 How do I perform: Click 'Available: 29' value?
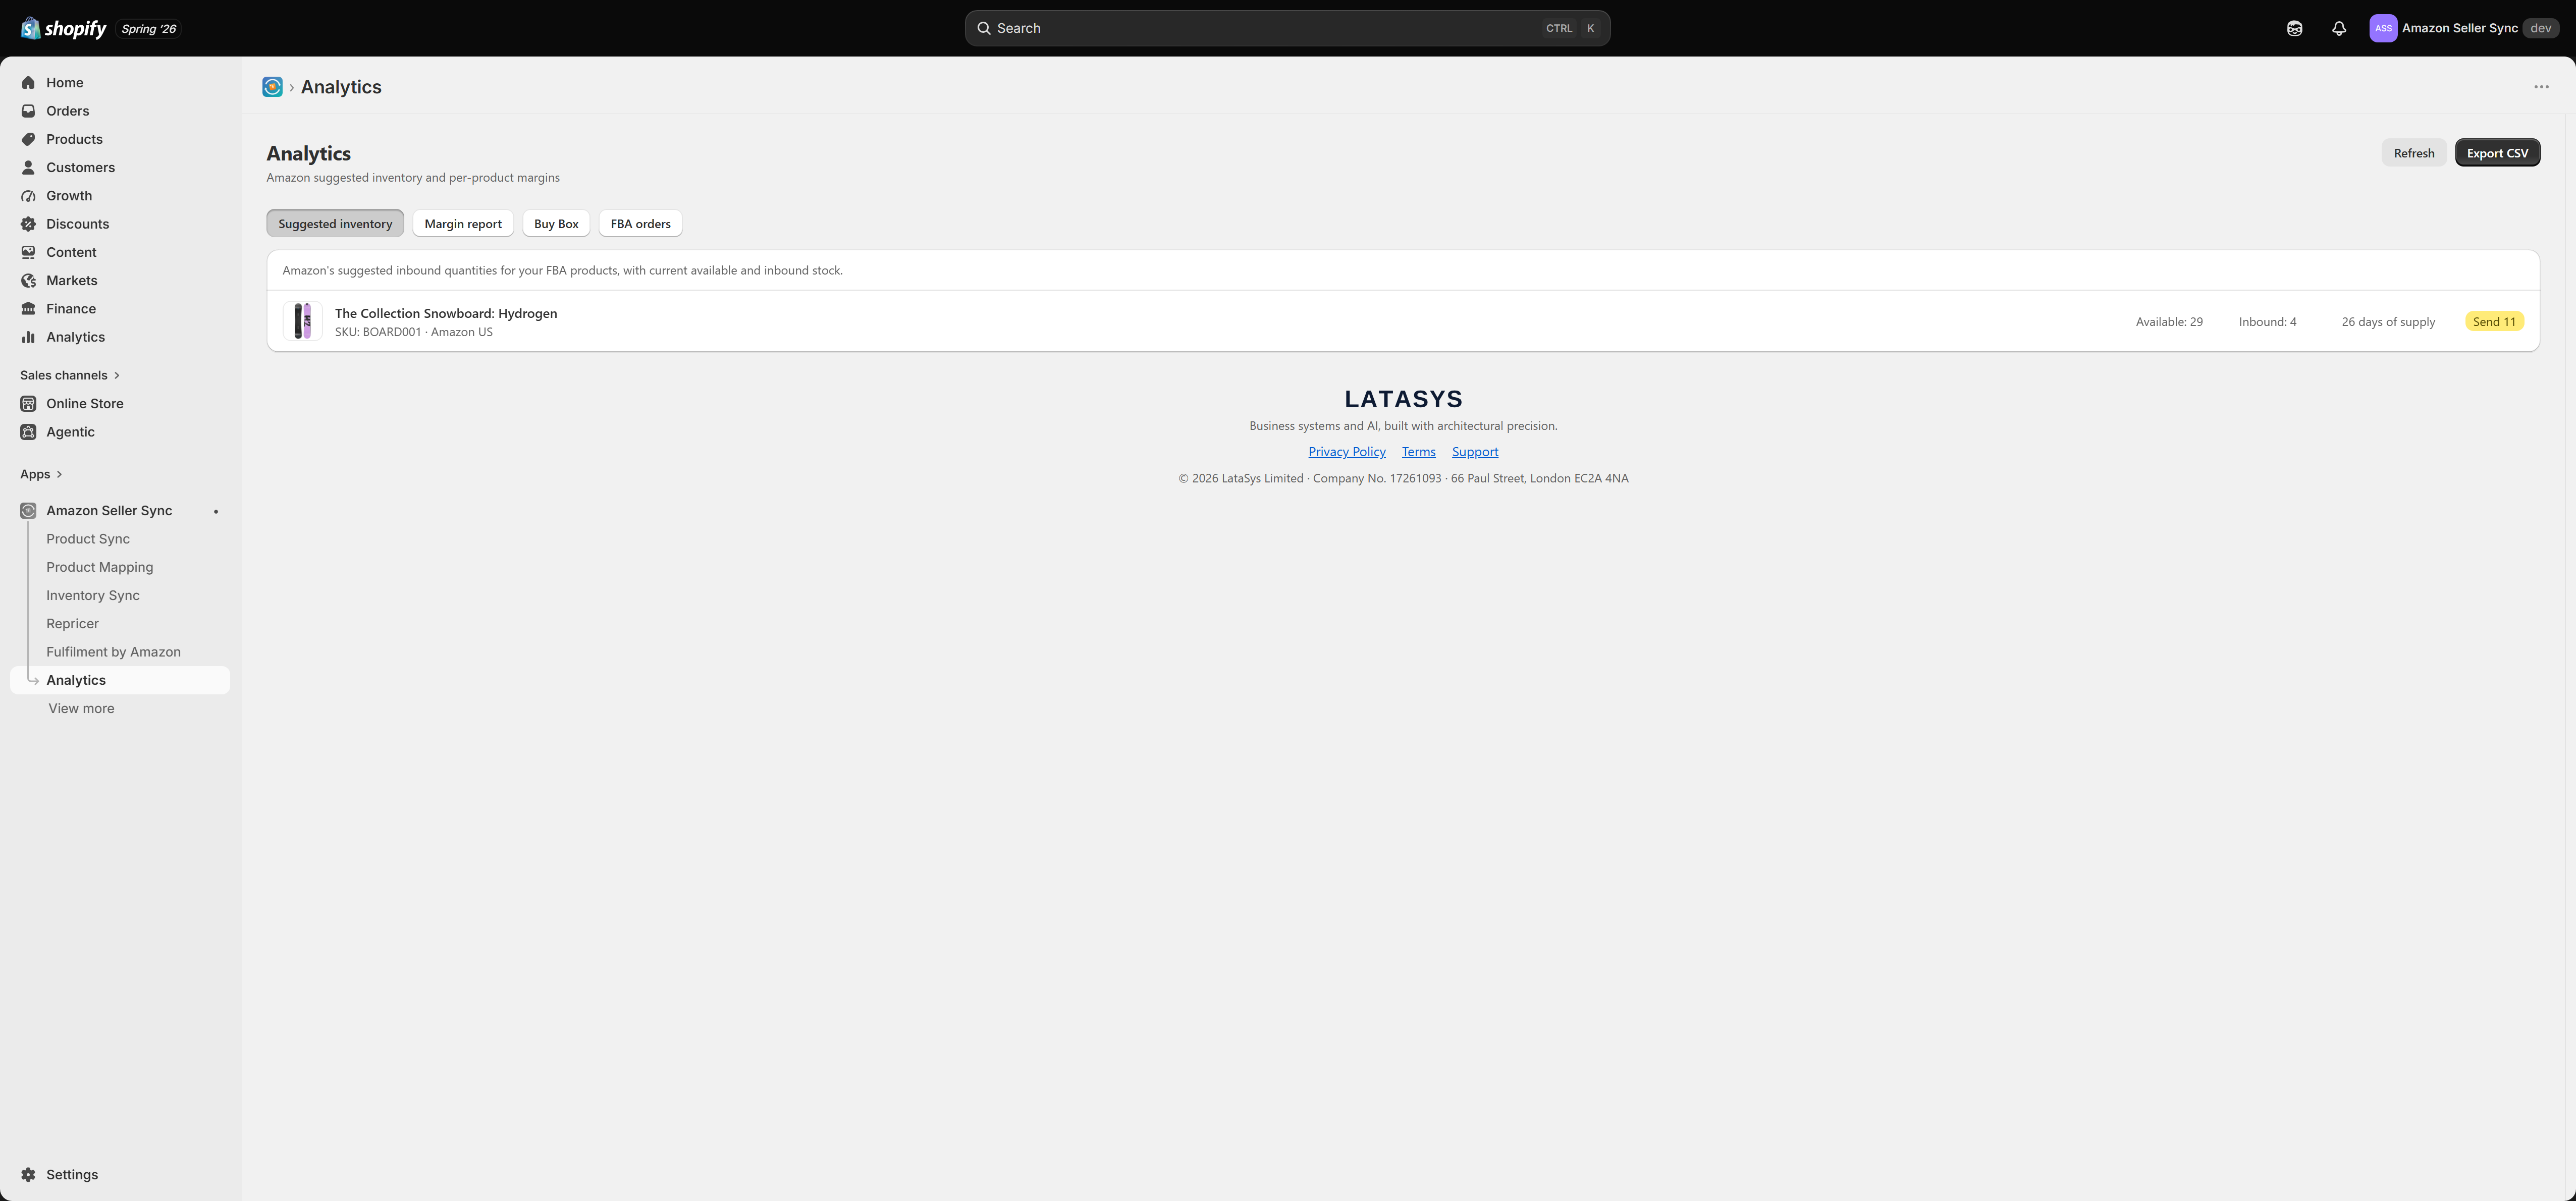2169,322
